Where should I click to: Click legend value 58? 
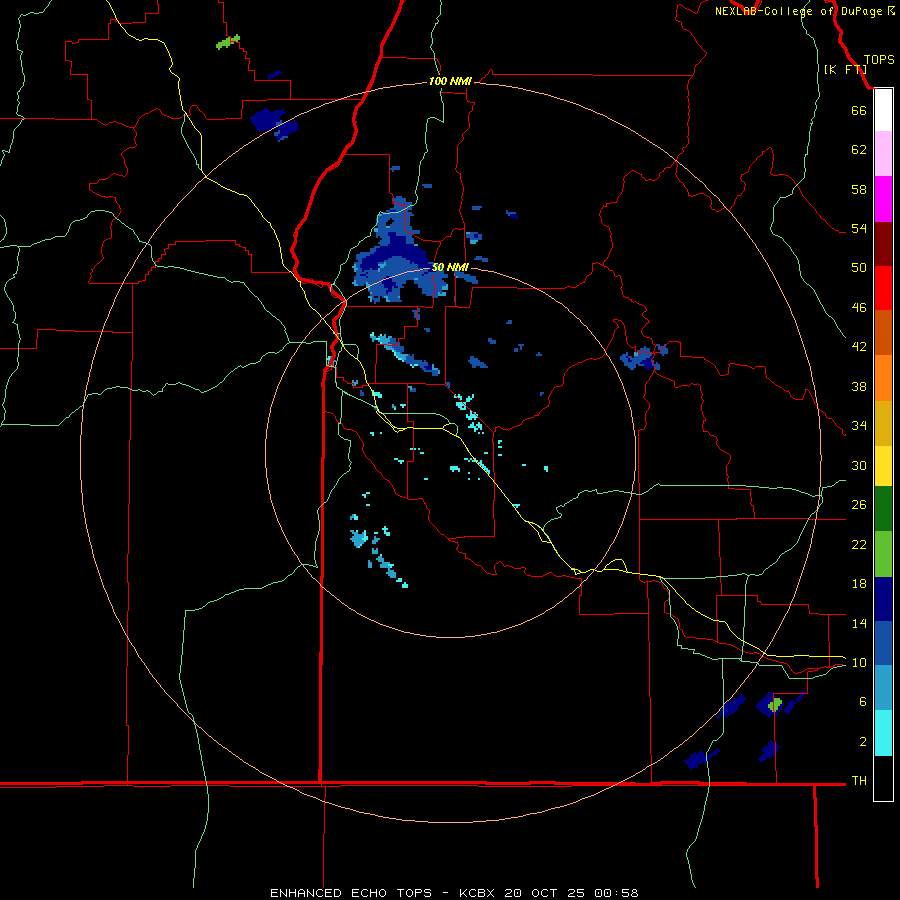tap(859, 189)
